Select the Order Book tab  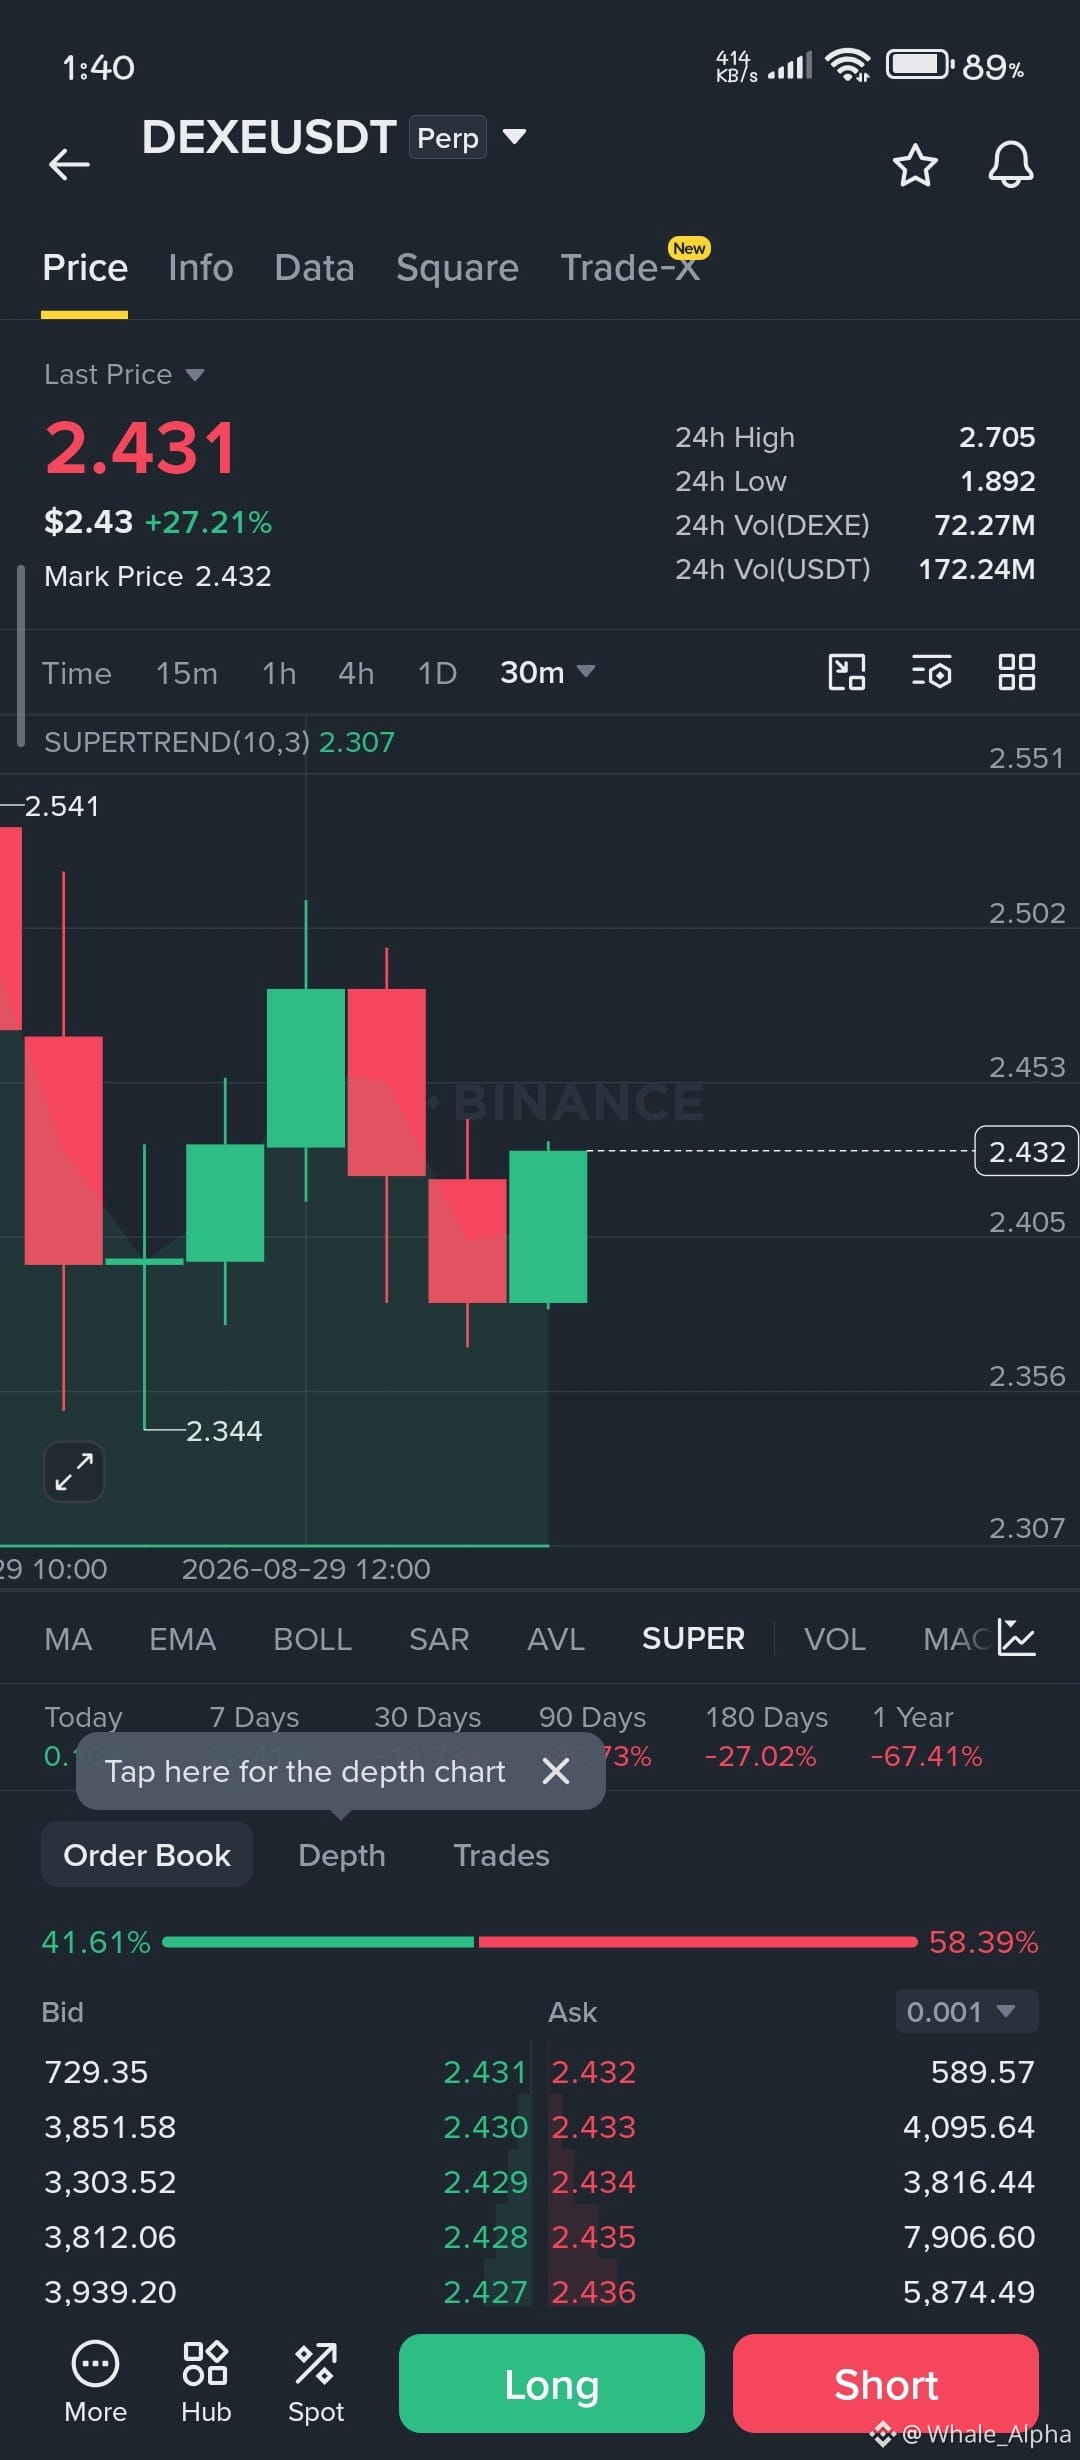coord(147,1855)
